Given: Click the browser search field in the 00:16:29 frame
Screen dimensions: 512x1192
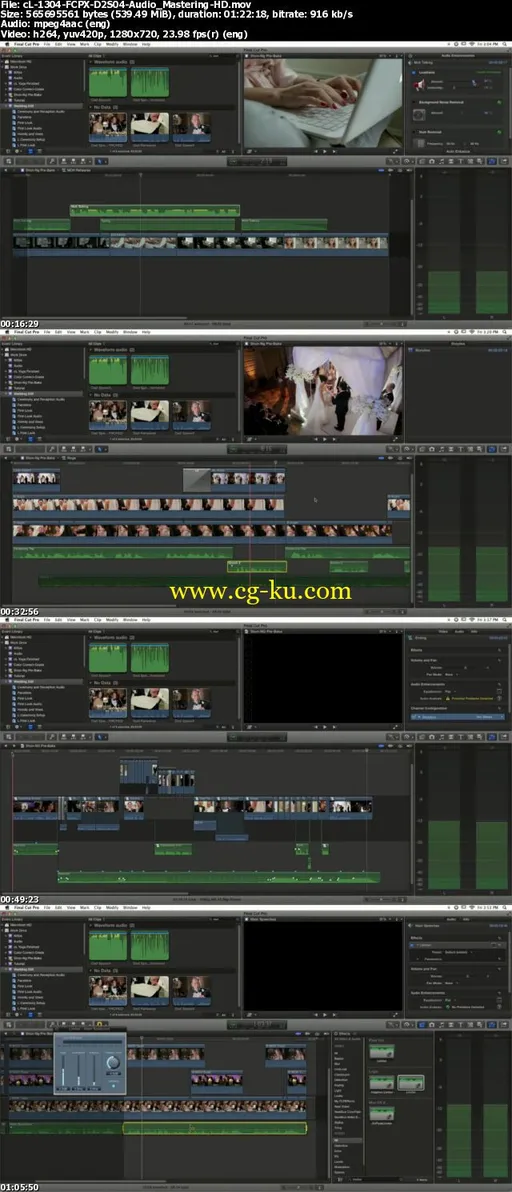Looking at the screenshot, I should pyautogui.click(x=222, y=56).
